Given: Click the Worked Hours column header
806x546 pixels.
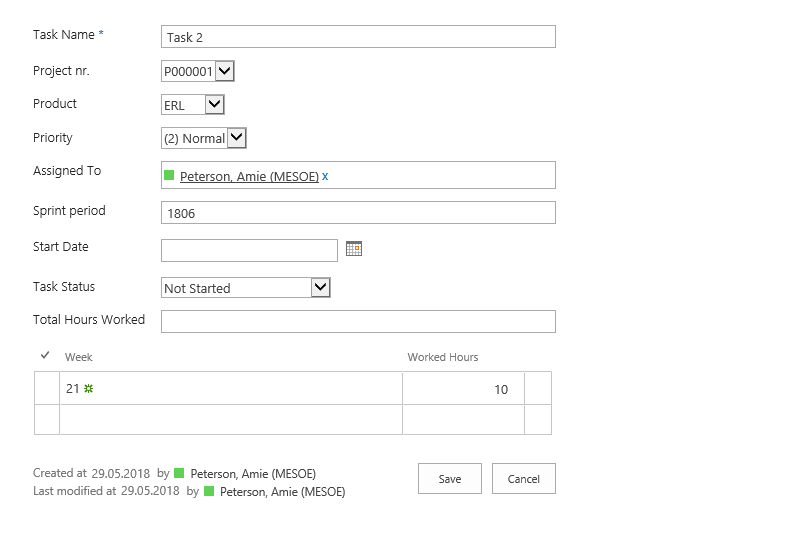Looking at the screenshot, I should (x=442, y=357).
